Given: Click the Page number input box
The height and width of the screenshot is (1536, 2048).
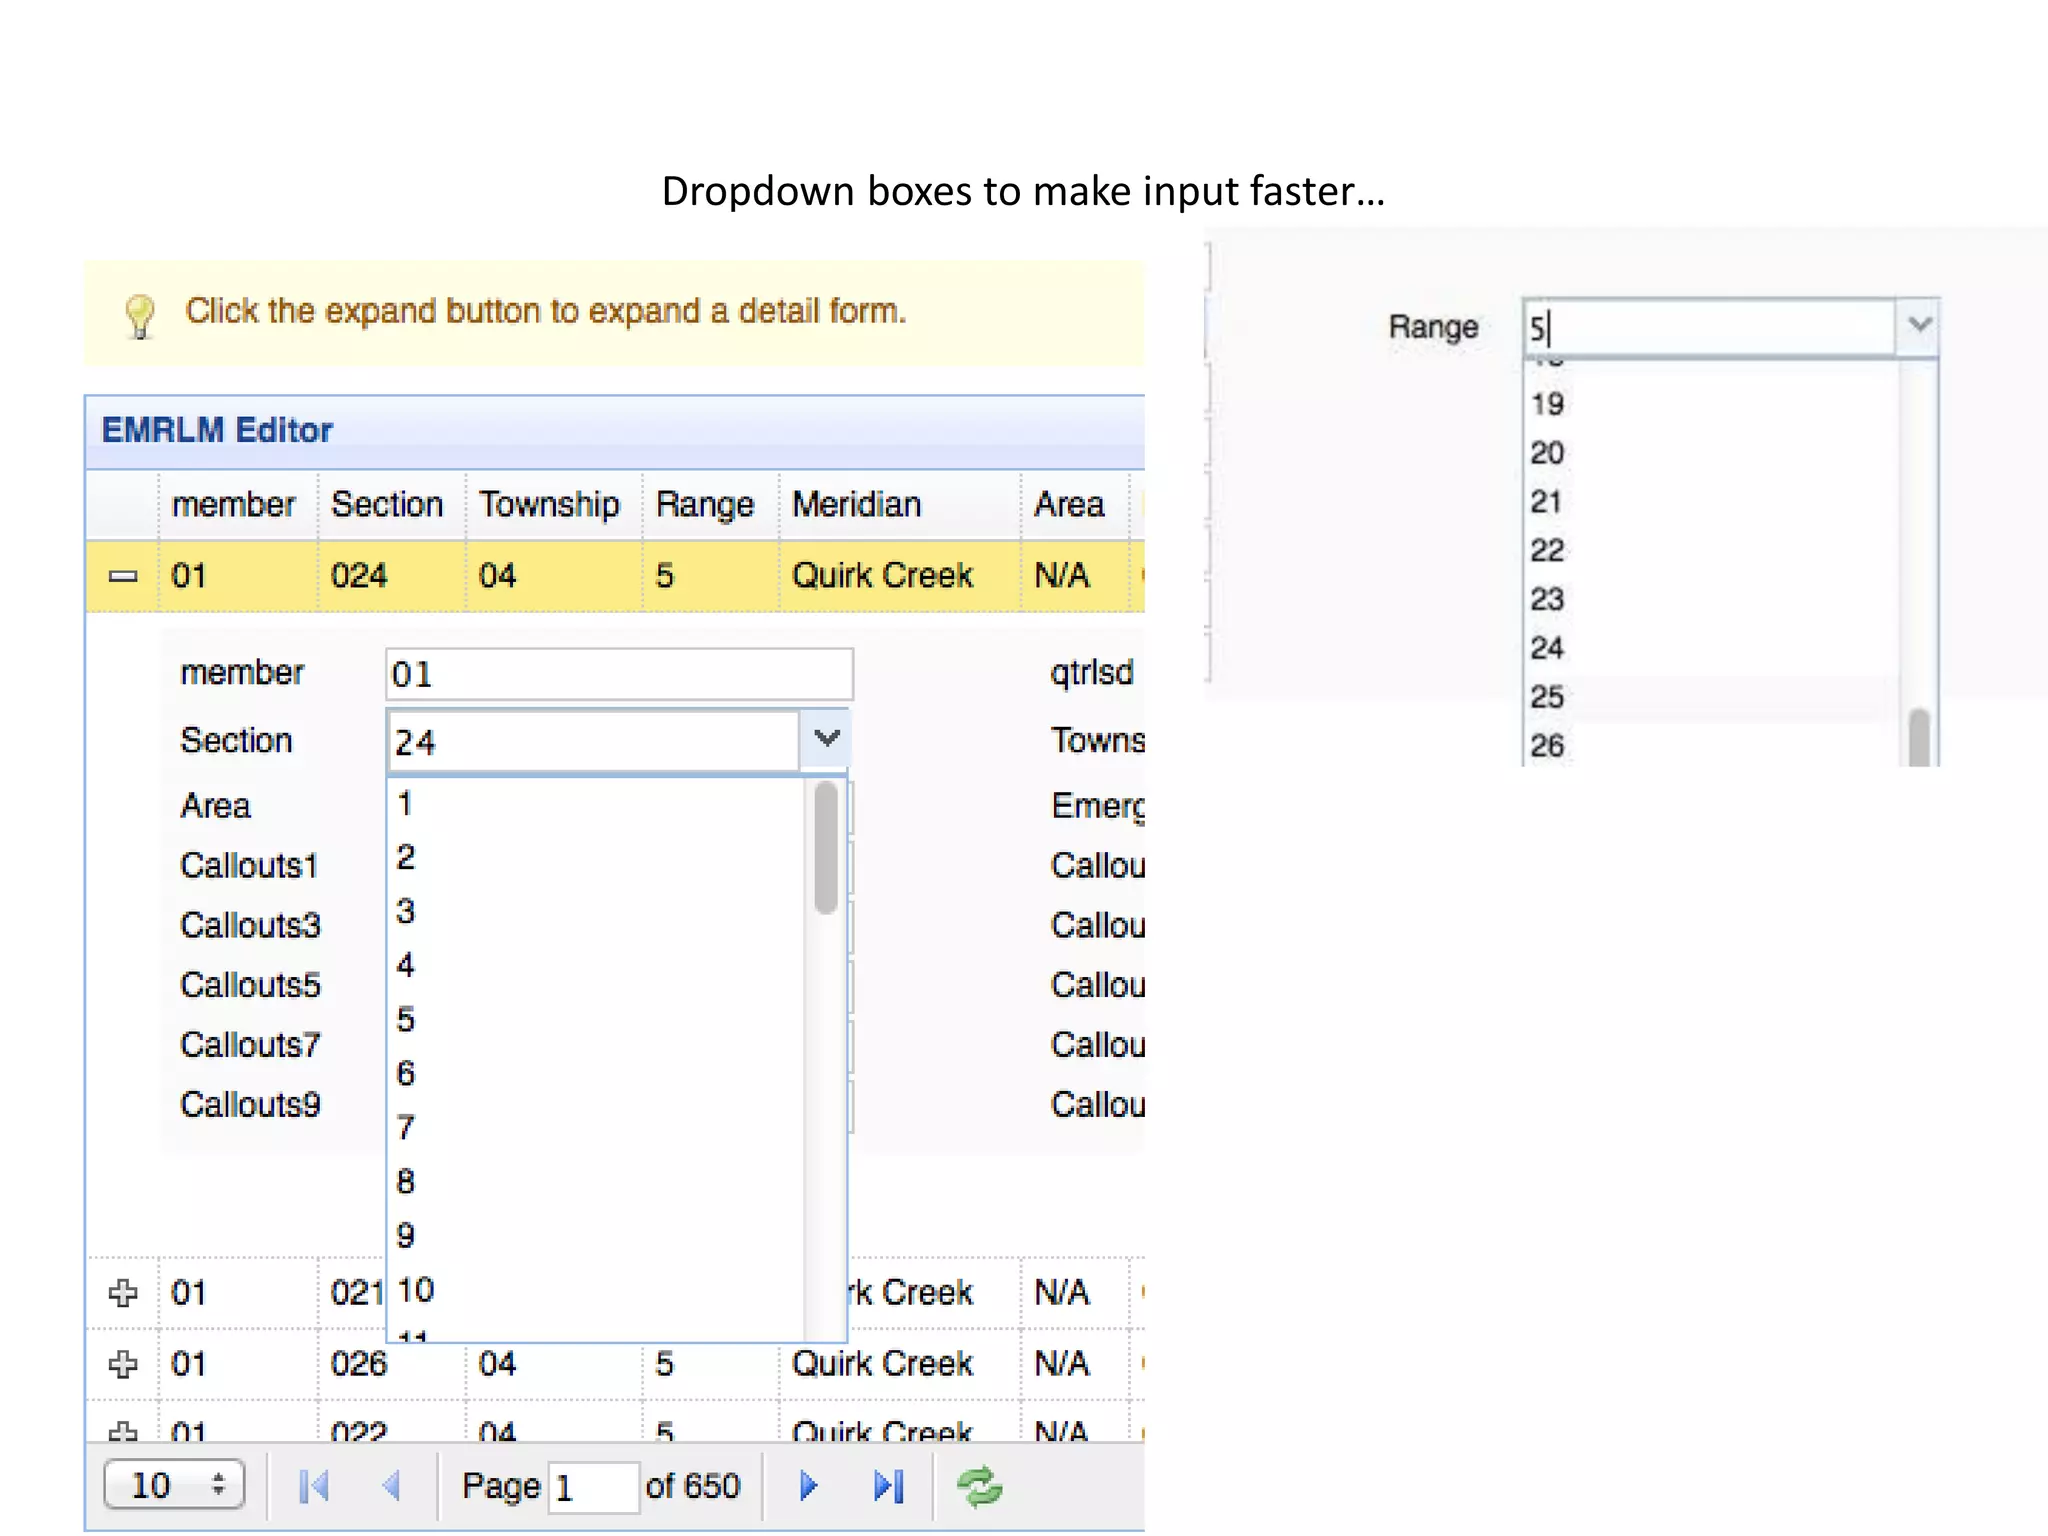Looking at the screenshot, I should (x=592, y=1487).
